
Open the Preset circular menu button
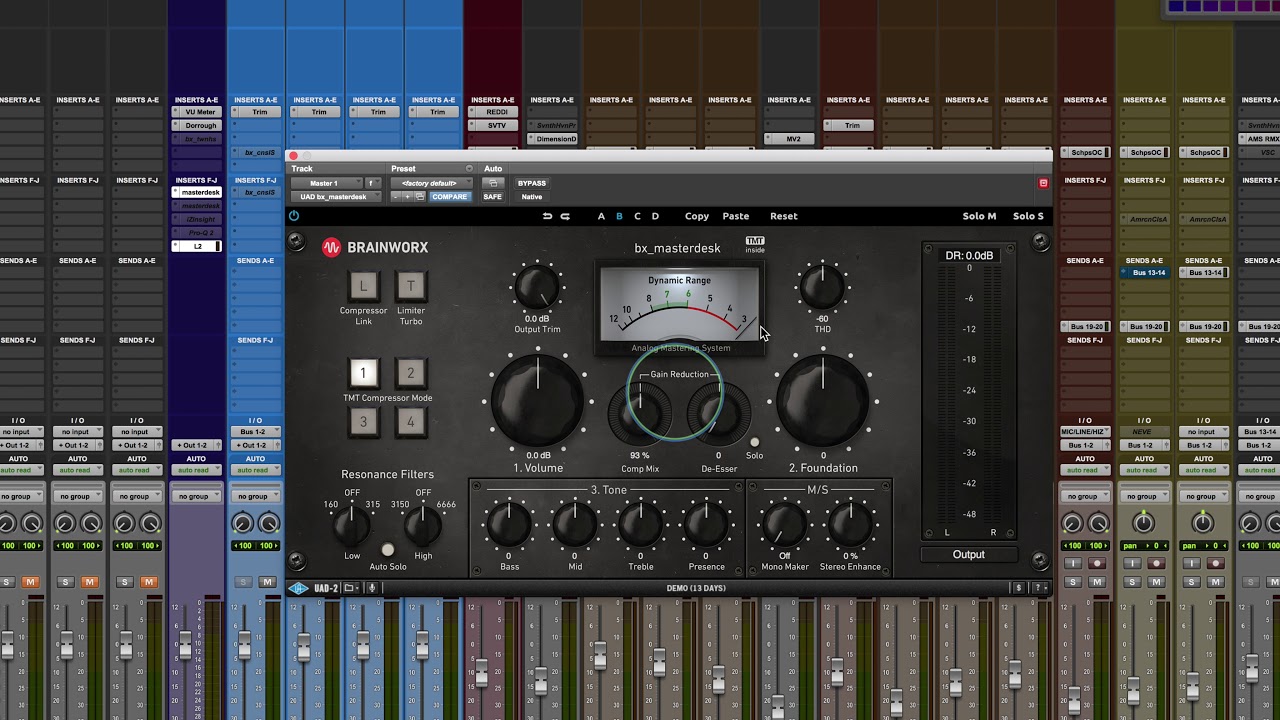(x=469, y=169)
